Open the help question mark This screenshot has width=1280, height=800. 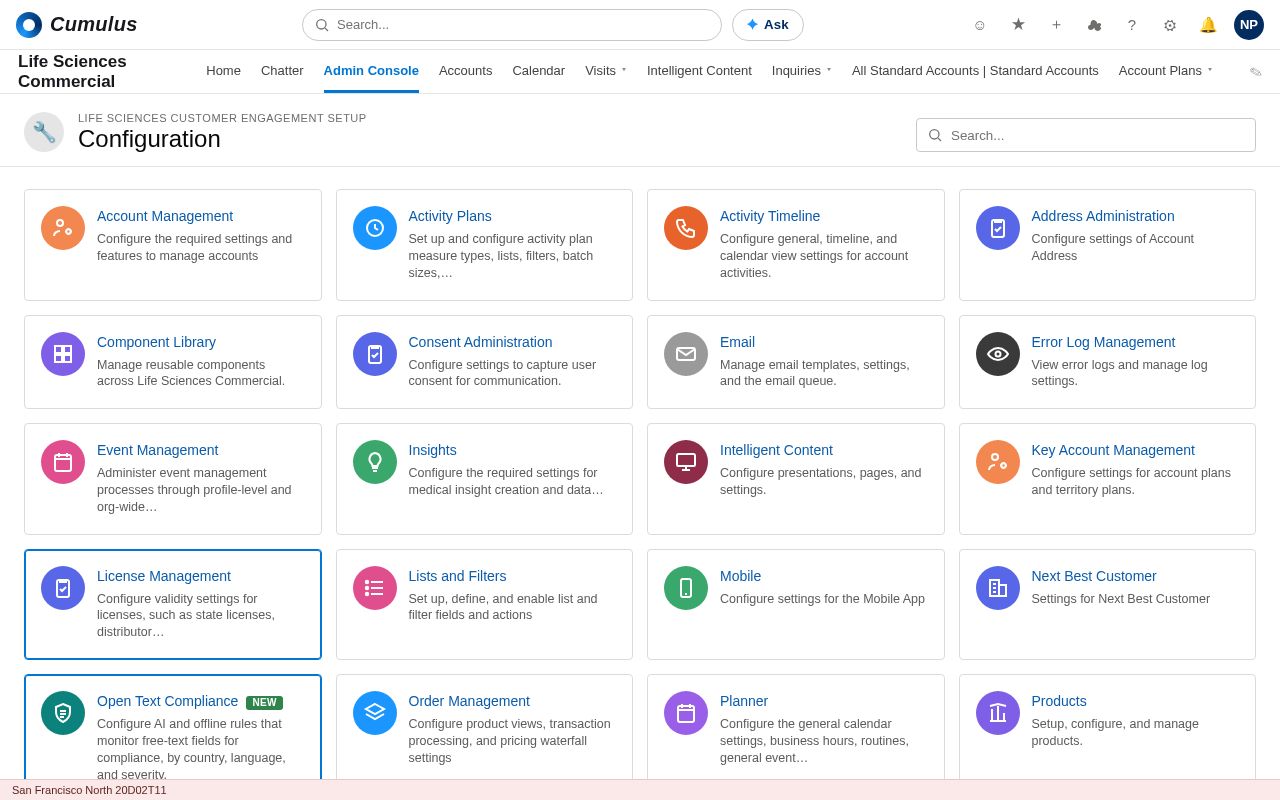point(1132,25)
